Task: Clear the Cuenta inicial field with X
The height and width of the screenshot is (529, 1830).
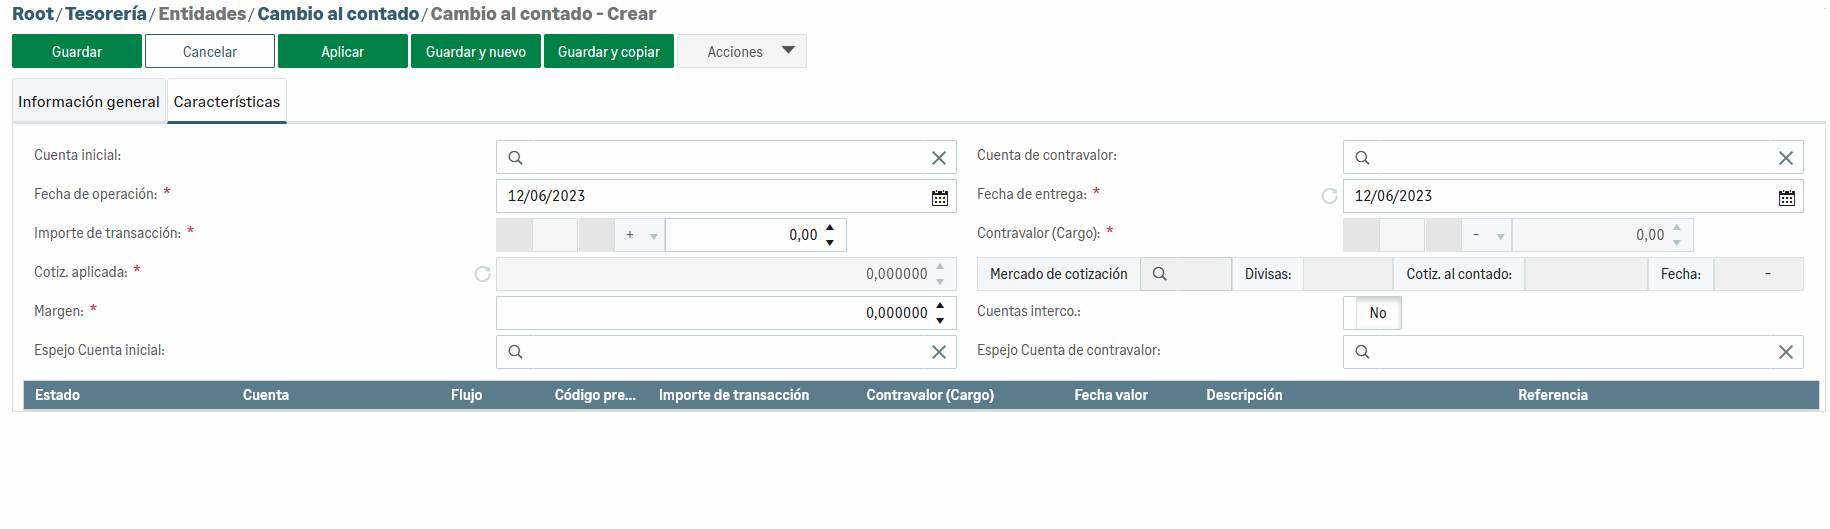Action: (938, 158)
